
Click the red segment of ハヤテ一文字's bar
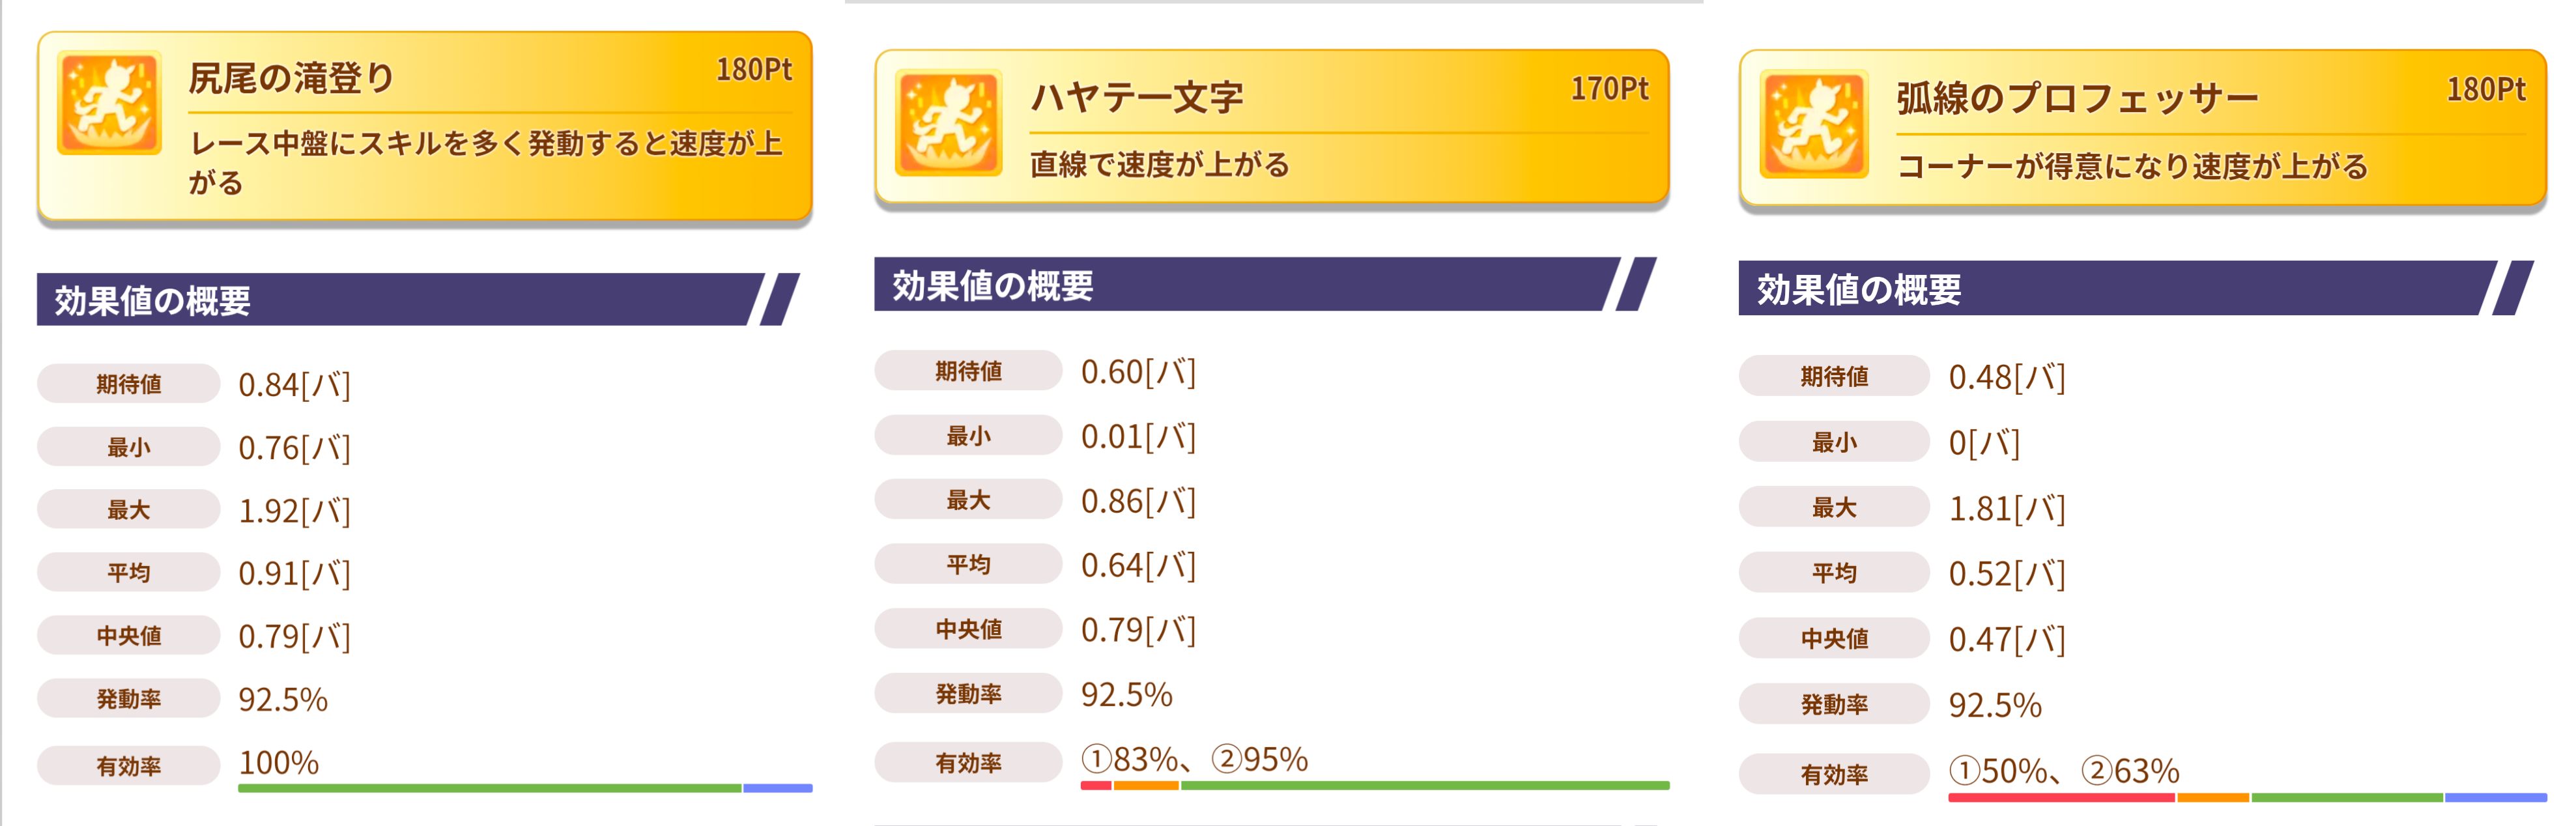(x=1096, y=786)
